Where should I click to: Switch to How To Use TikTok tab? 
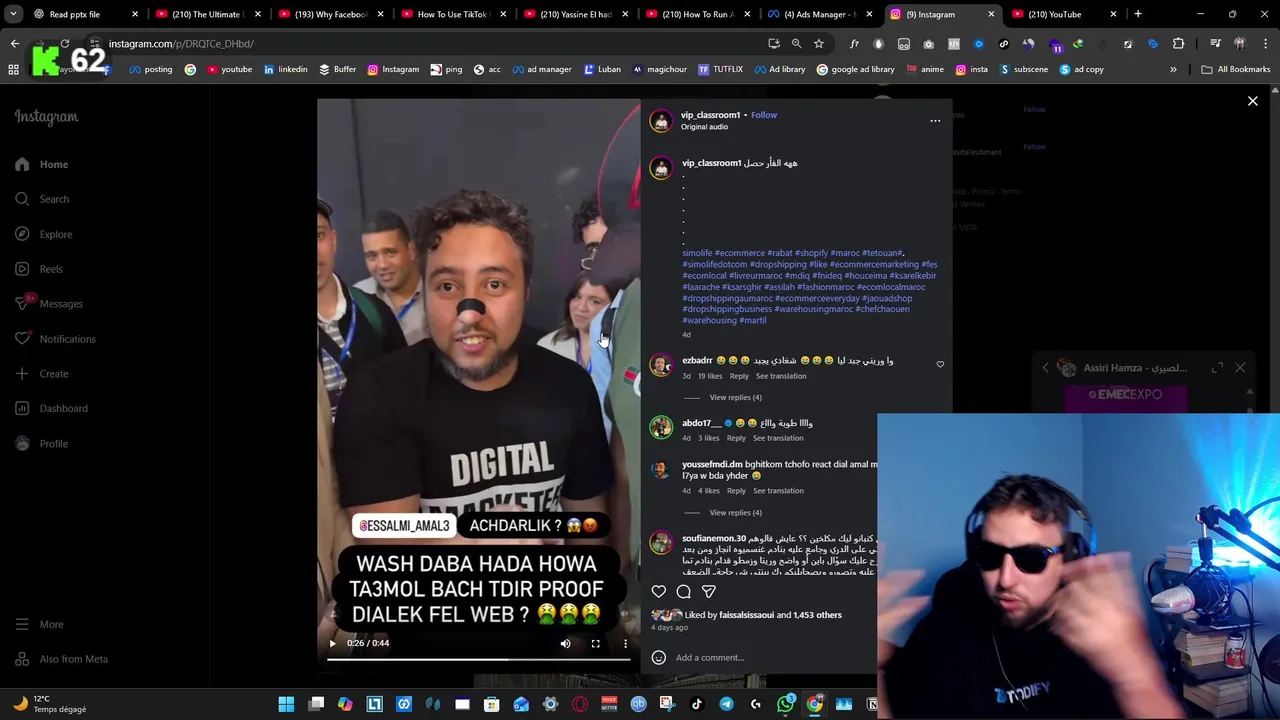[453, 14]
